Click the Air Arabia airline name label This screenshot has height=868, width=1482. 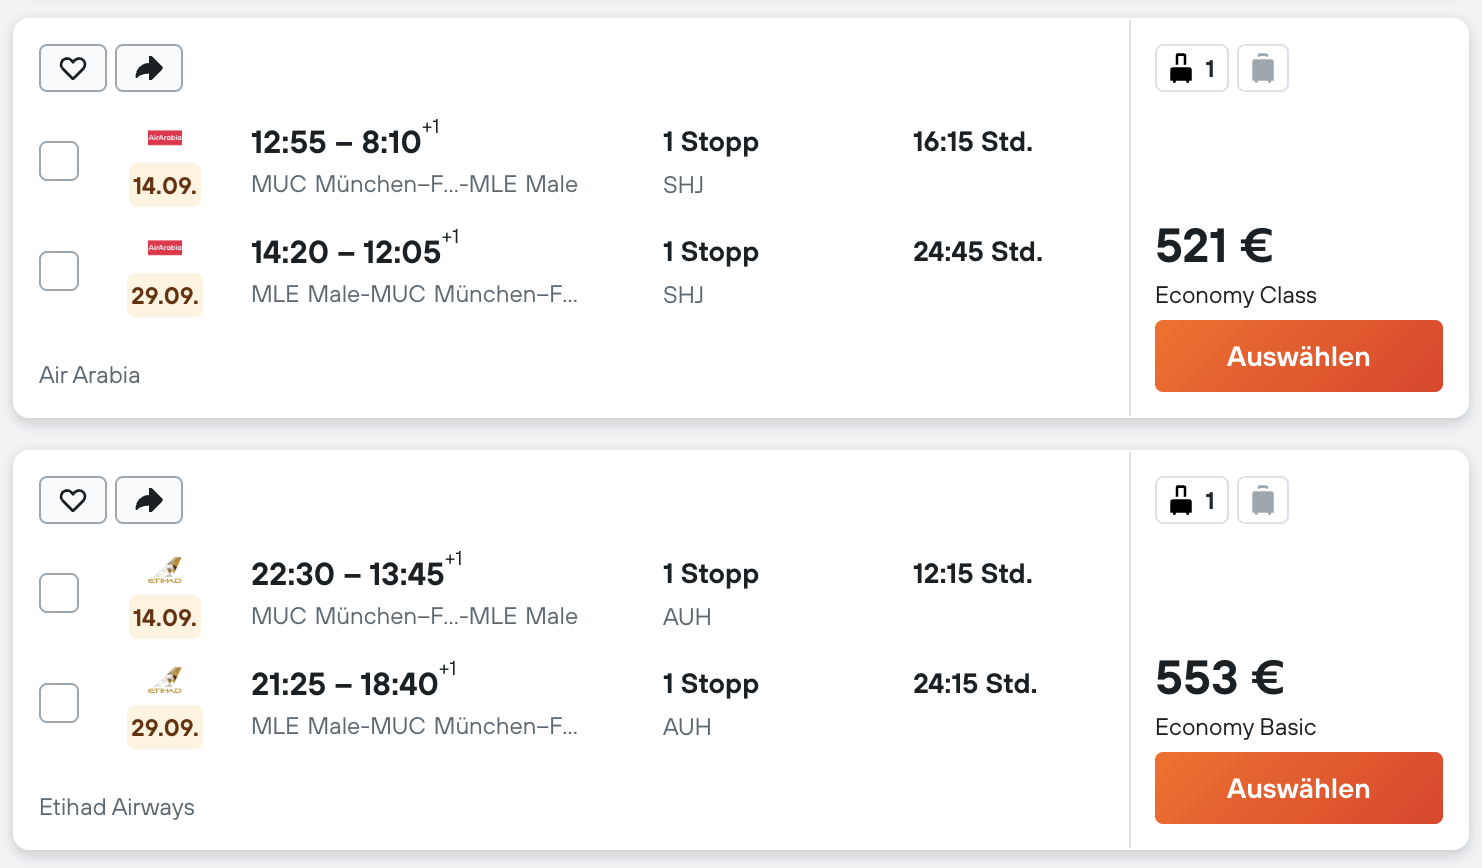click(89, 375)
